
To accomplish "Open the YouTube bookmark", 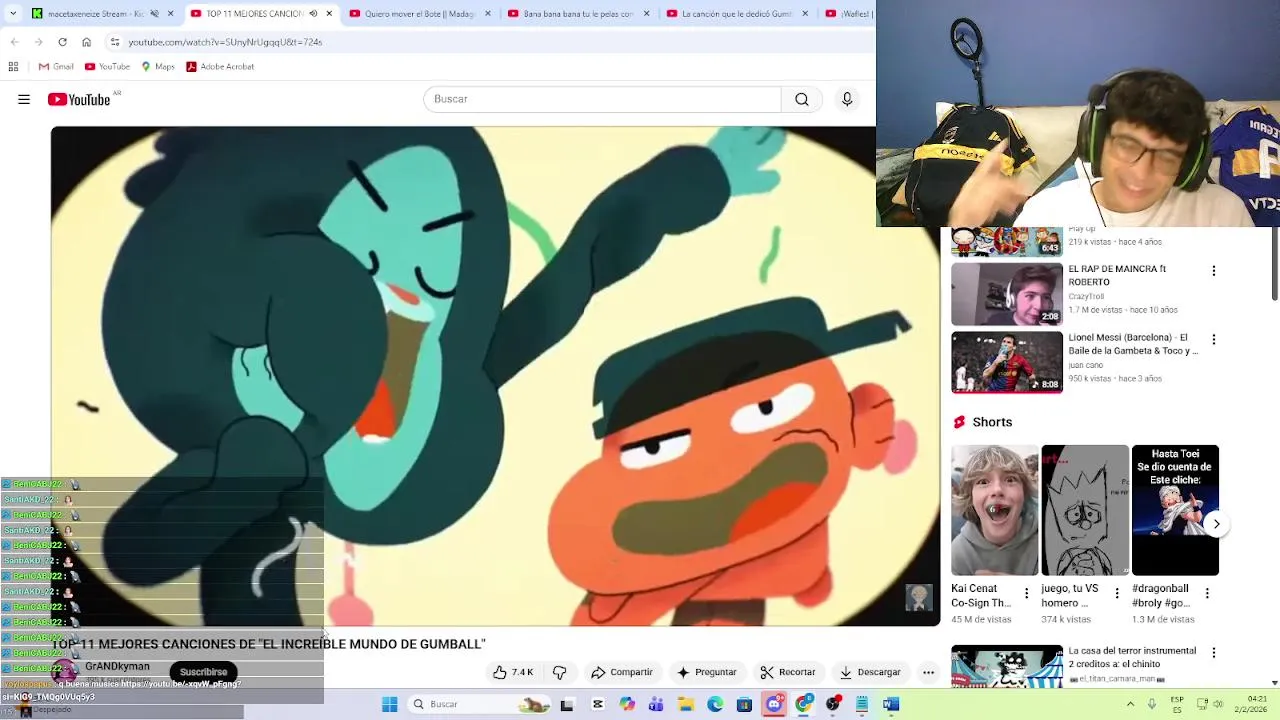I will pos(107,66).
